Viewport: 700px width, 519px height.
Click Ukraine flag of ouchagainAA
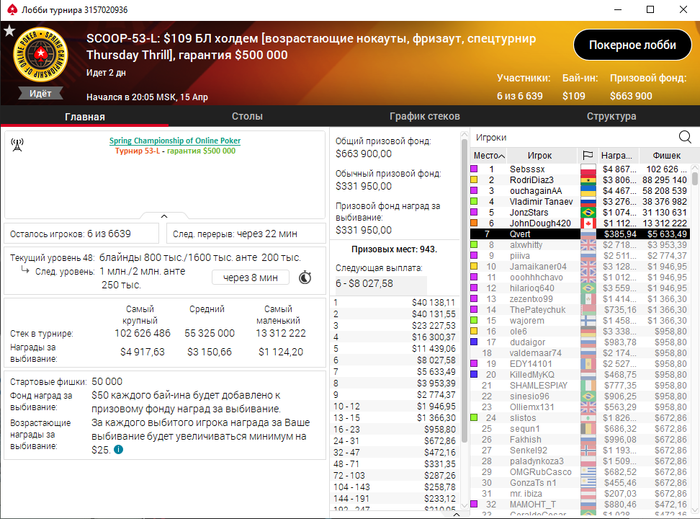(x=588, y=191)
